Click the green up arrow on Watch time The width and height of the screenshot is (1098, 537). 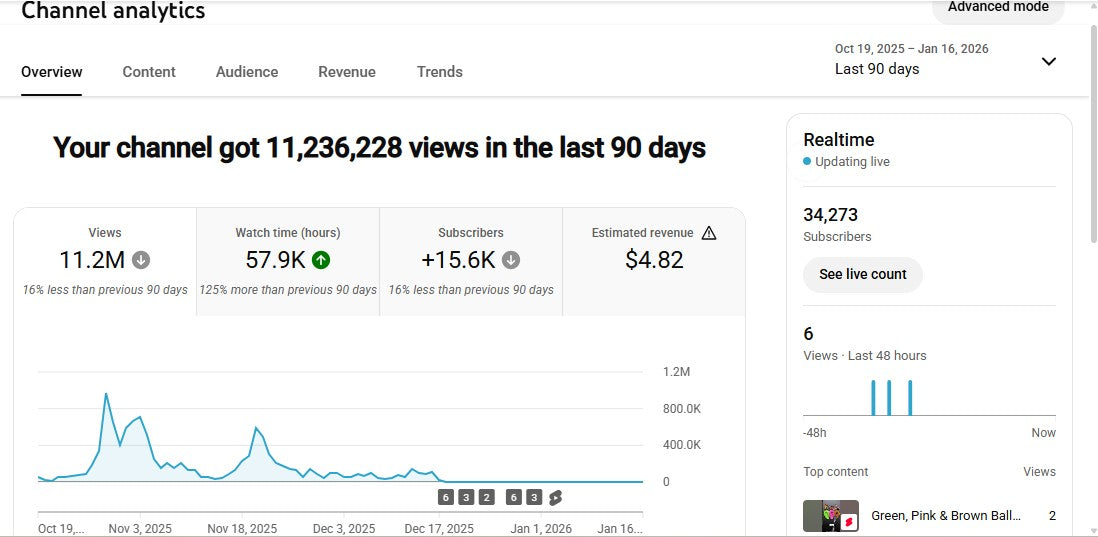pyautogui.click(x=321, y=260)
